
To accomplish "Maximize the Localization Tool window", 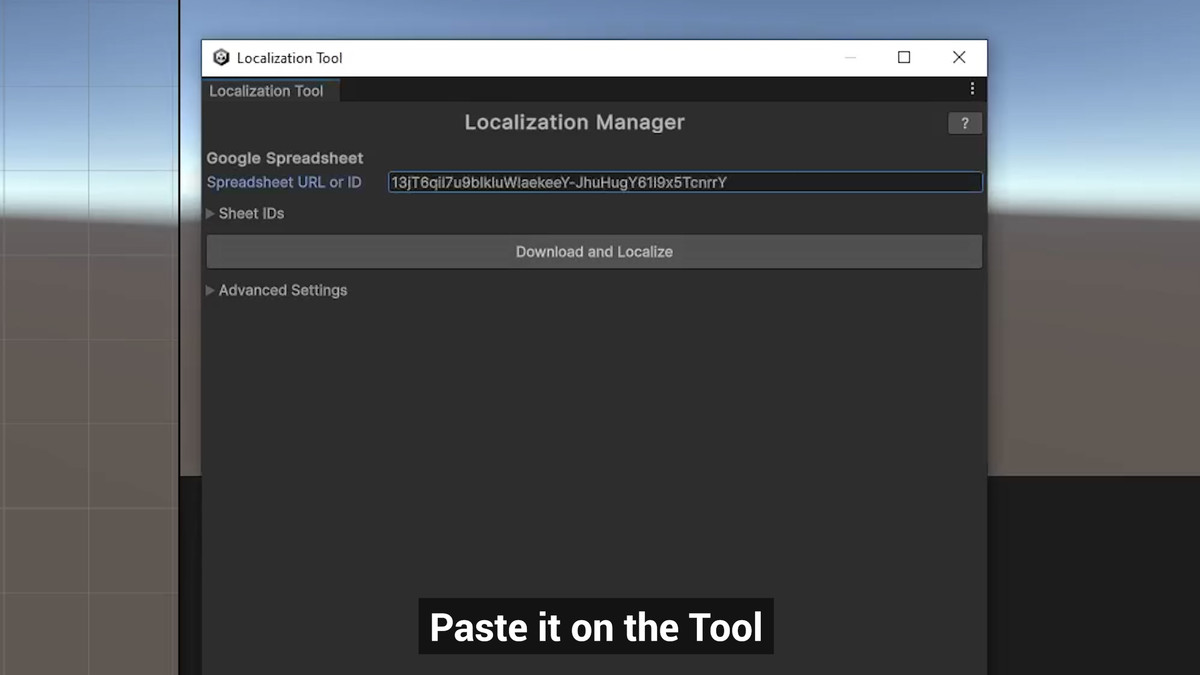I will pyautogui.click(x=904, y=58).
